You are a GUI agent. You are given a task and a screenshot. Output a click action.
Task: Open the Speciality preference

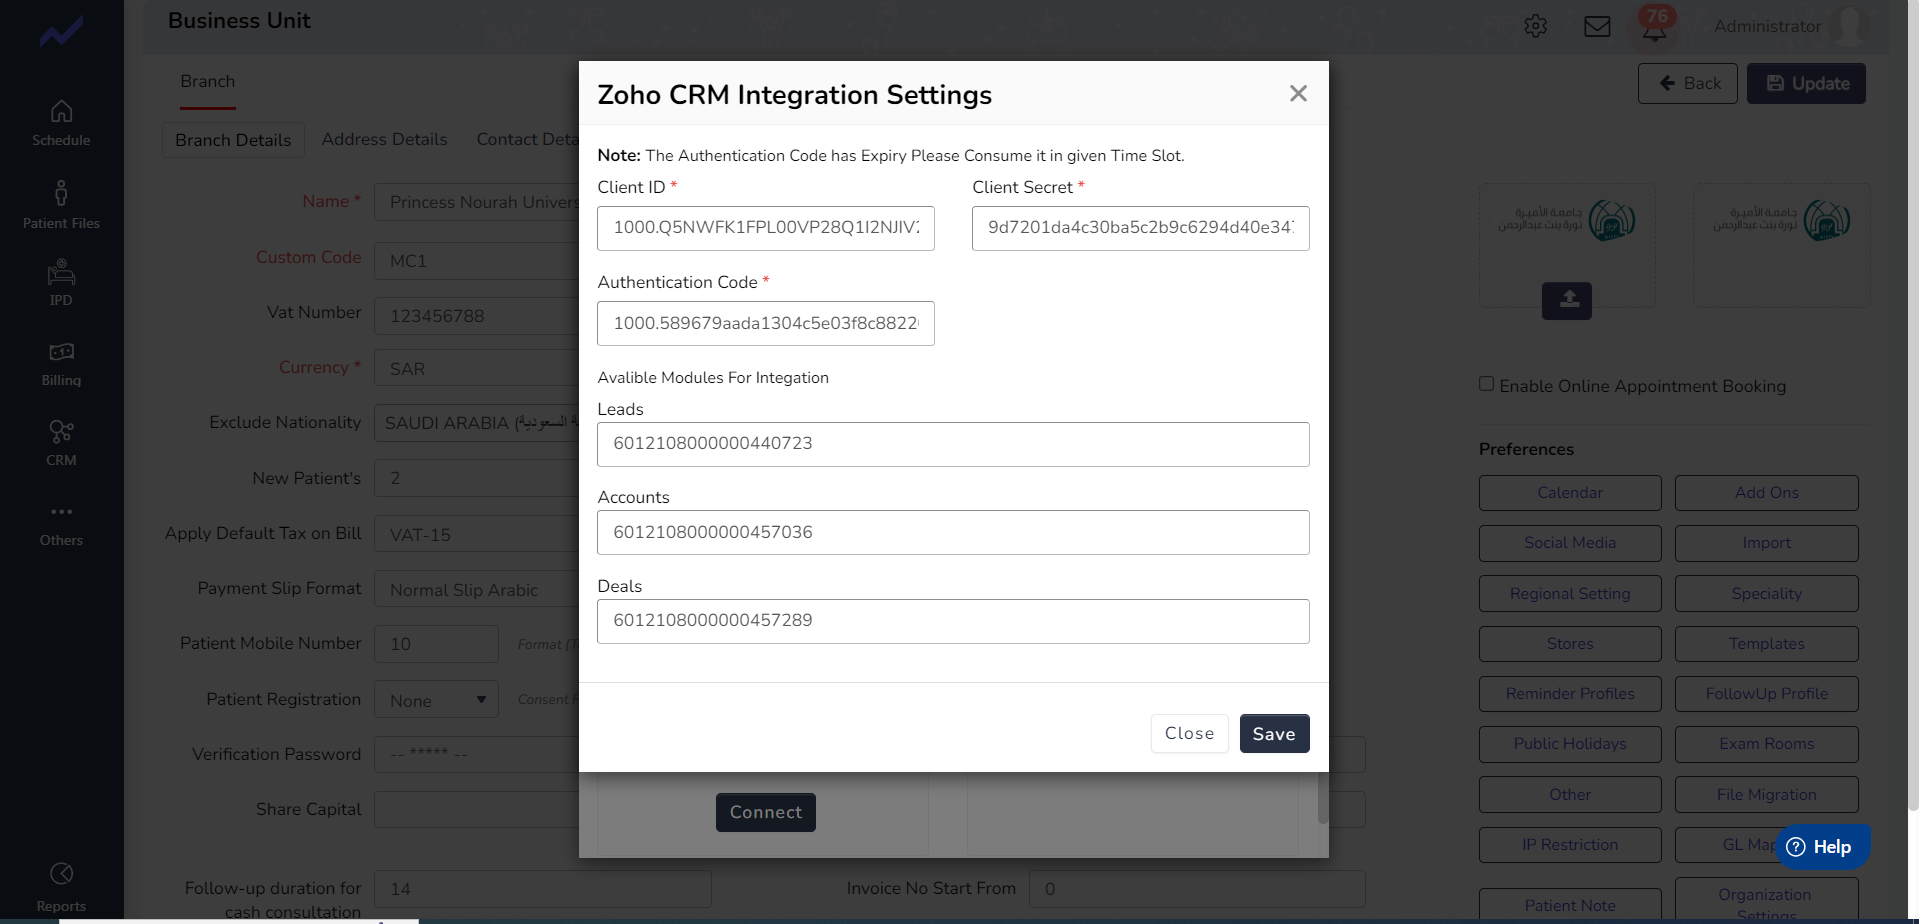(1766, 594)
